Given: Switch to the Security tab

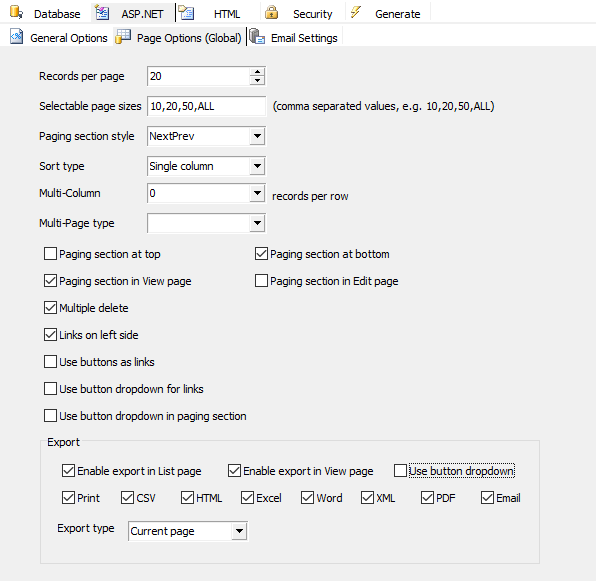Looking at the screenshot, I should click(x=312, y=14).
